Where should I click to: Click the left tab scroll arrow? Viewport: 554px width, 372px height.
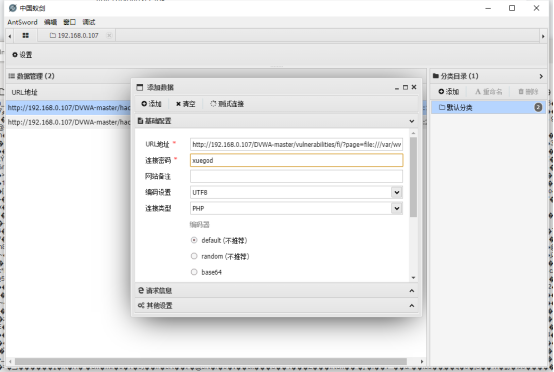(x=10, y=36)
